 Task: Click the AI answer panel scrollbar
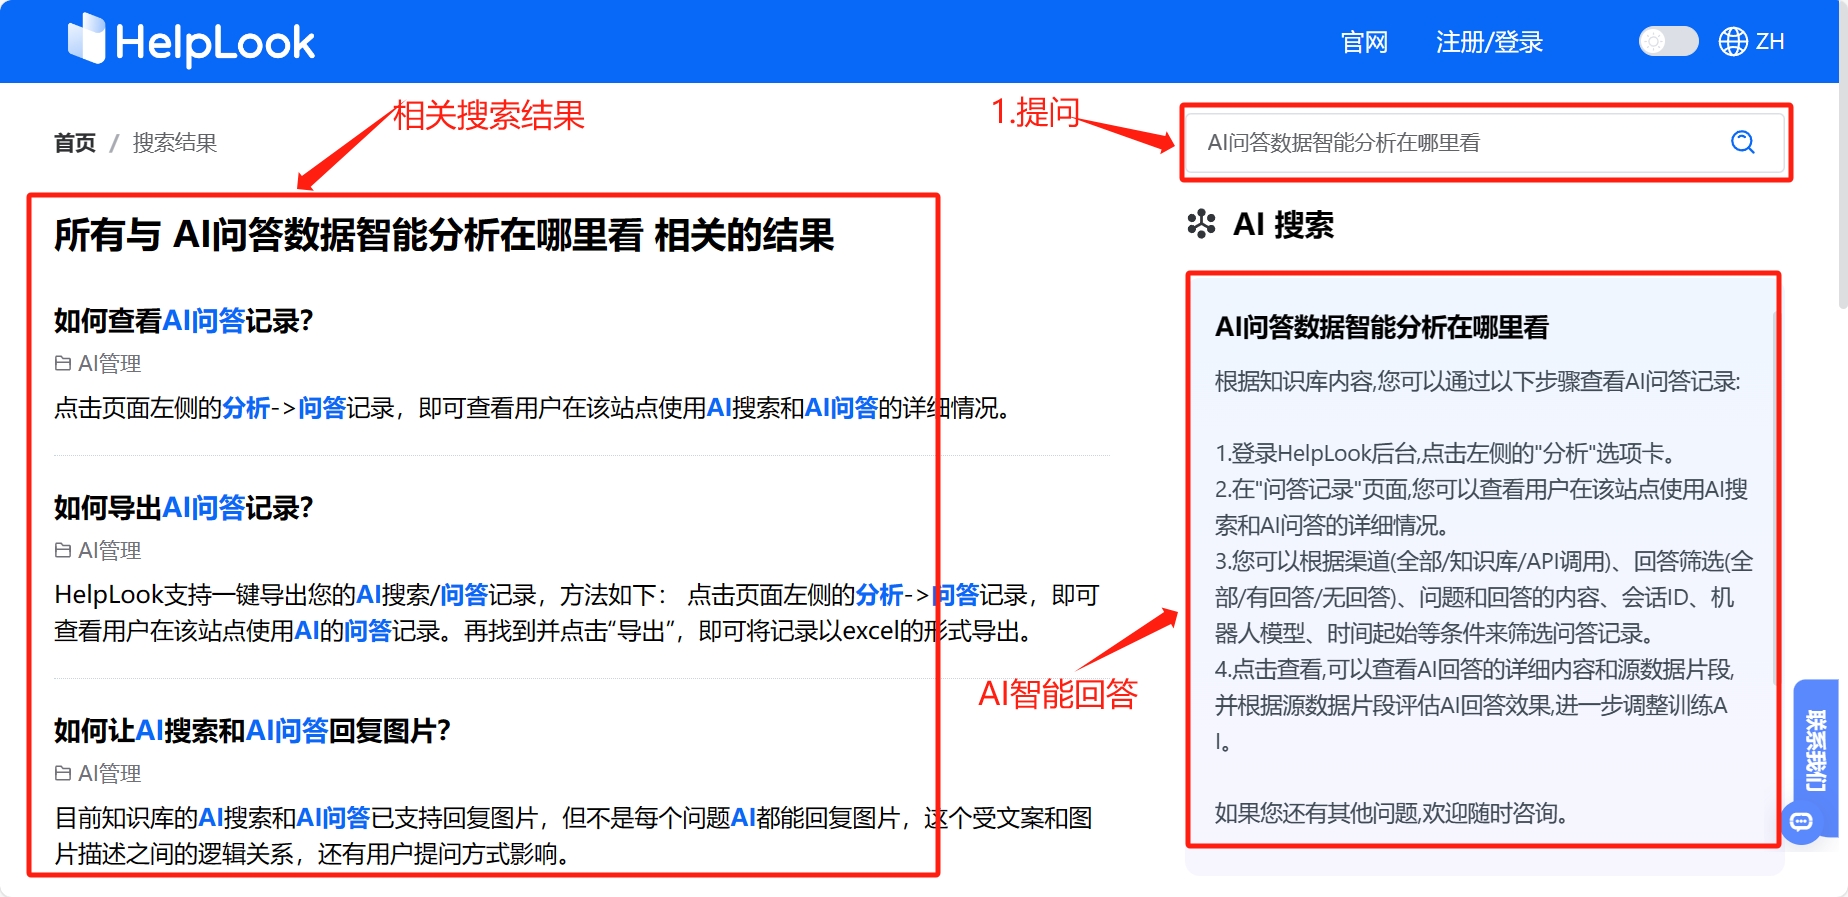pyautogui.click(x=1775, y=500)
